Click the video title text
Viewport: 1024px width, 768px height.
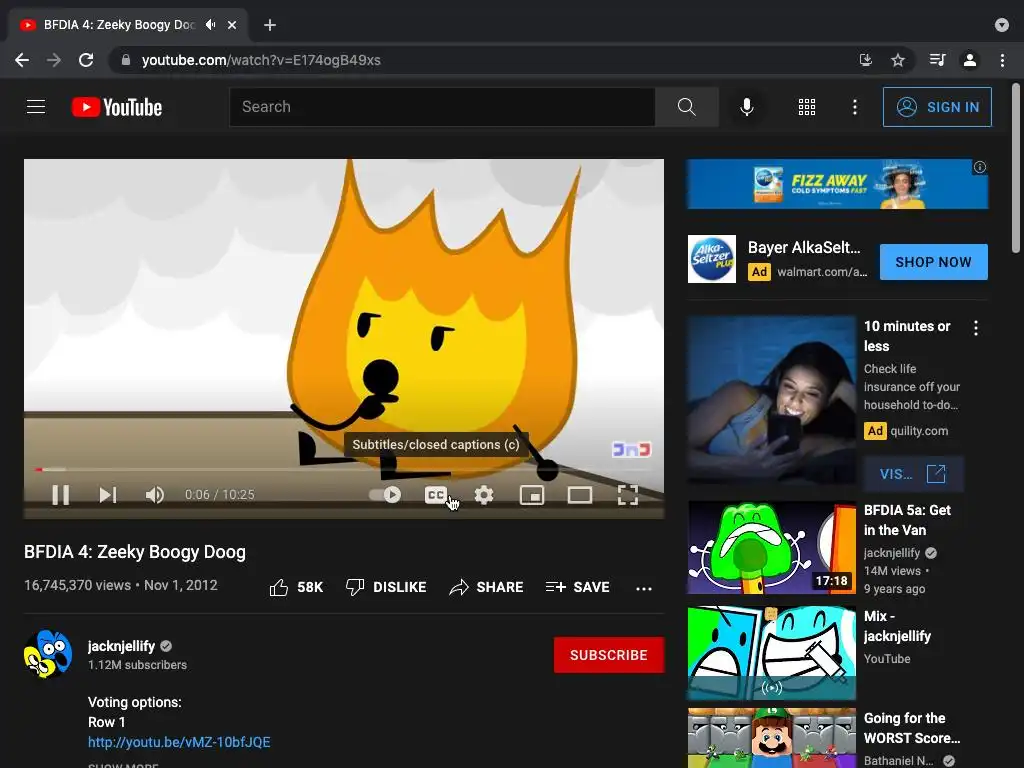coord(135,552)
